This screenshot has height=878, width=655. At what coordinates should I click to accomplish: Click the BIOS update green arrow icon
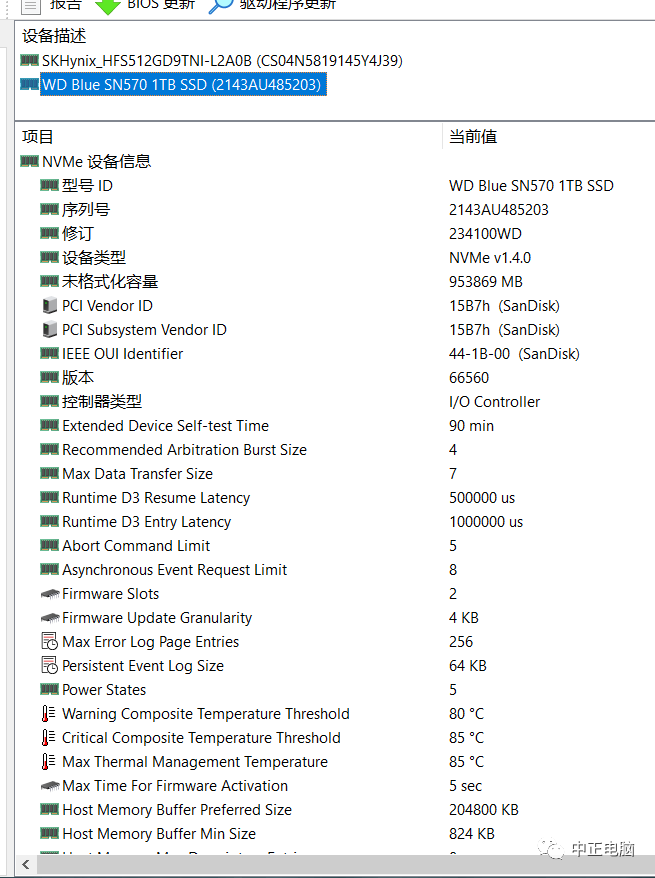click(x=107, y=6)
